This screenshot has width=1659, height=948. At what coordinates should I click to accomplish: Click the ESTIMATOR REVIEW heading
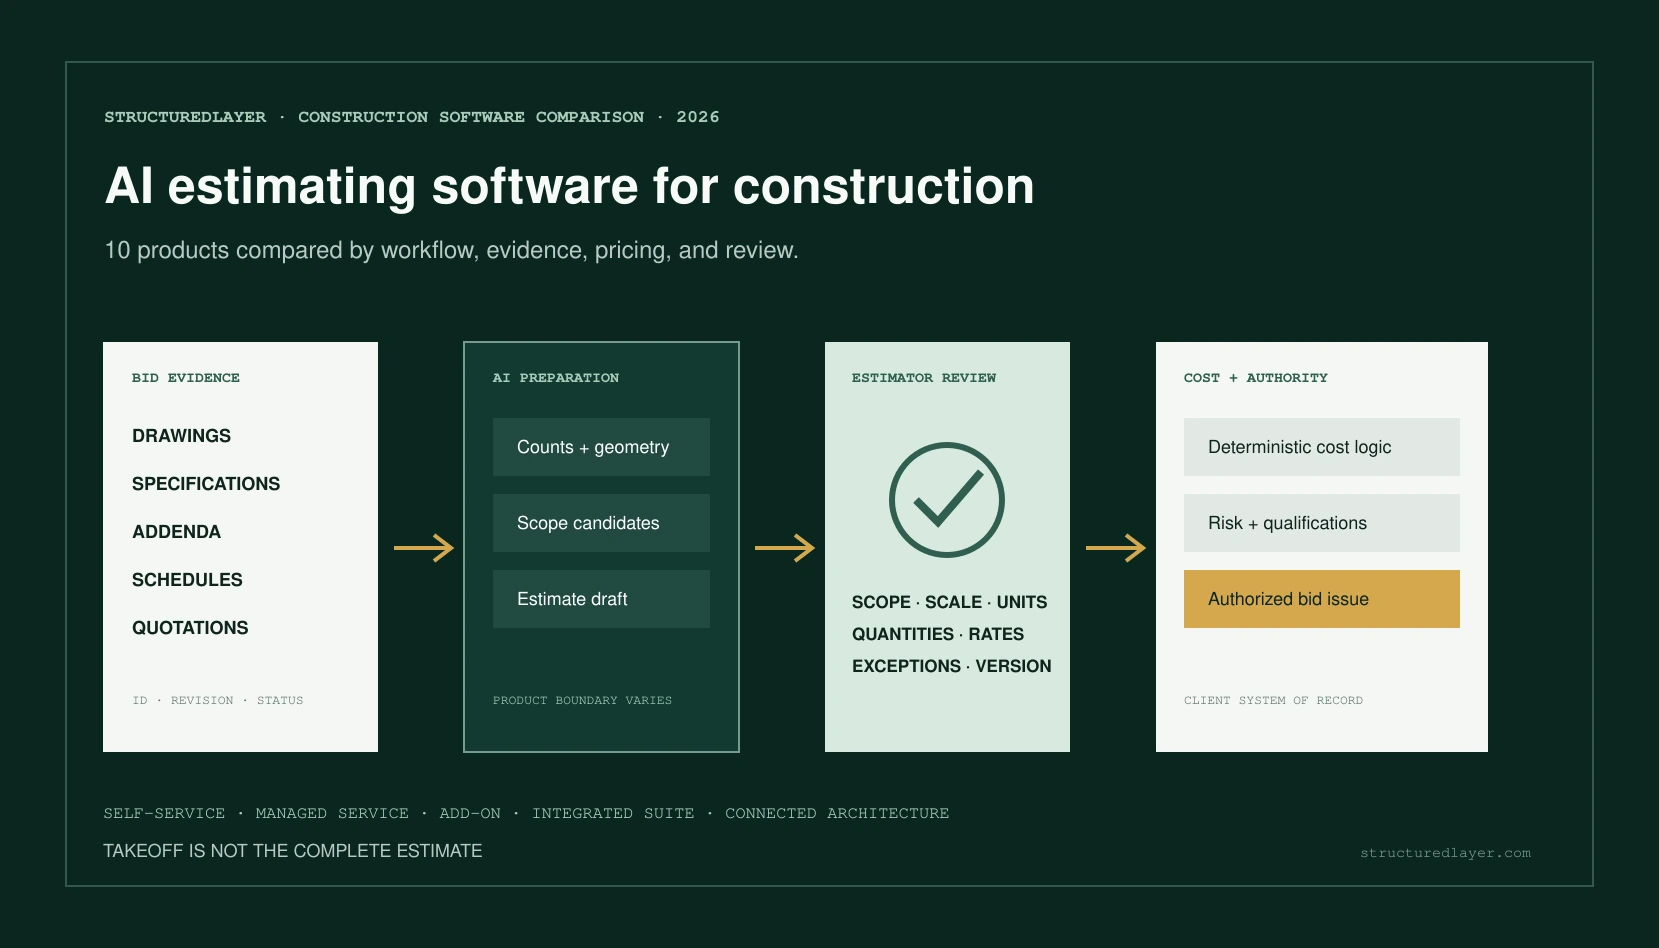(x=924, y=378)
